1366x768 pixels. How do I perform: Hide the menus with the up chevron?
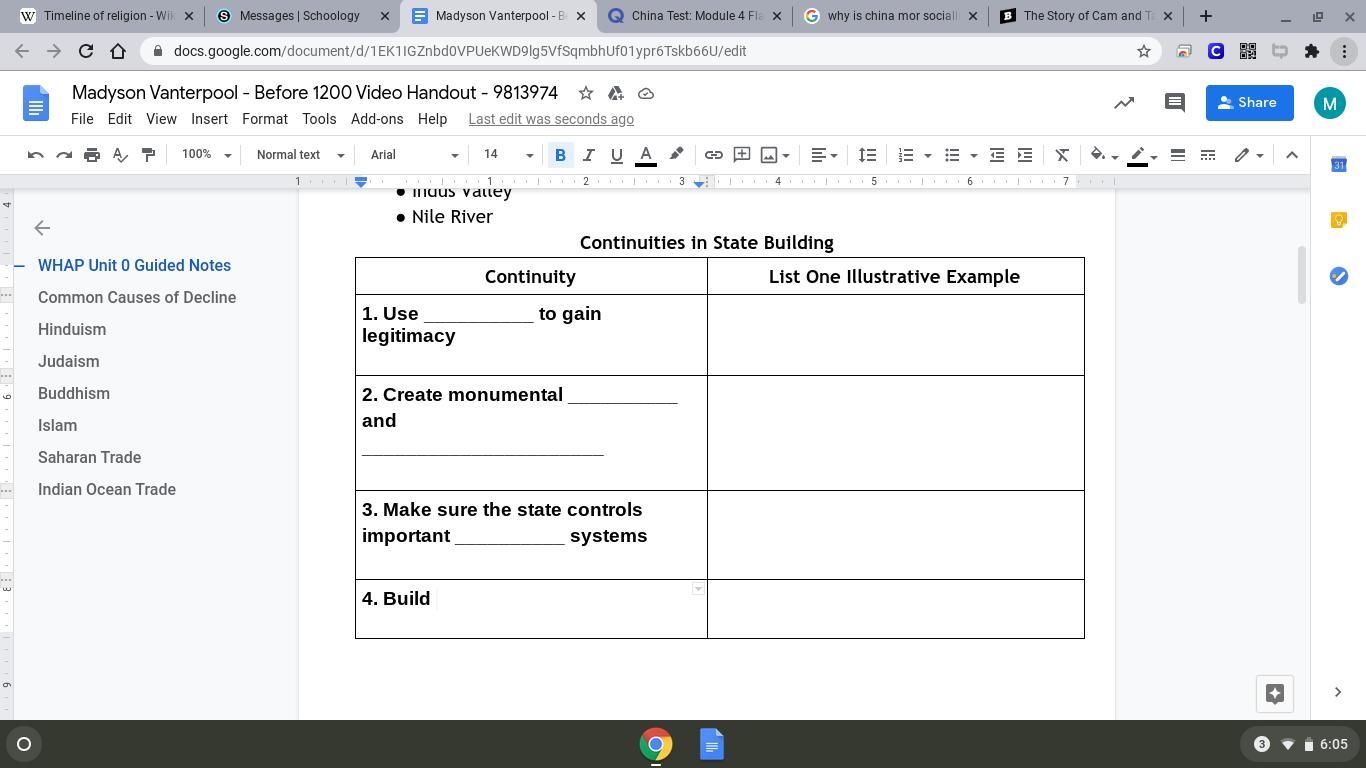coord(1291,155)
